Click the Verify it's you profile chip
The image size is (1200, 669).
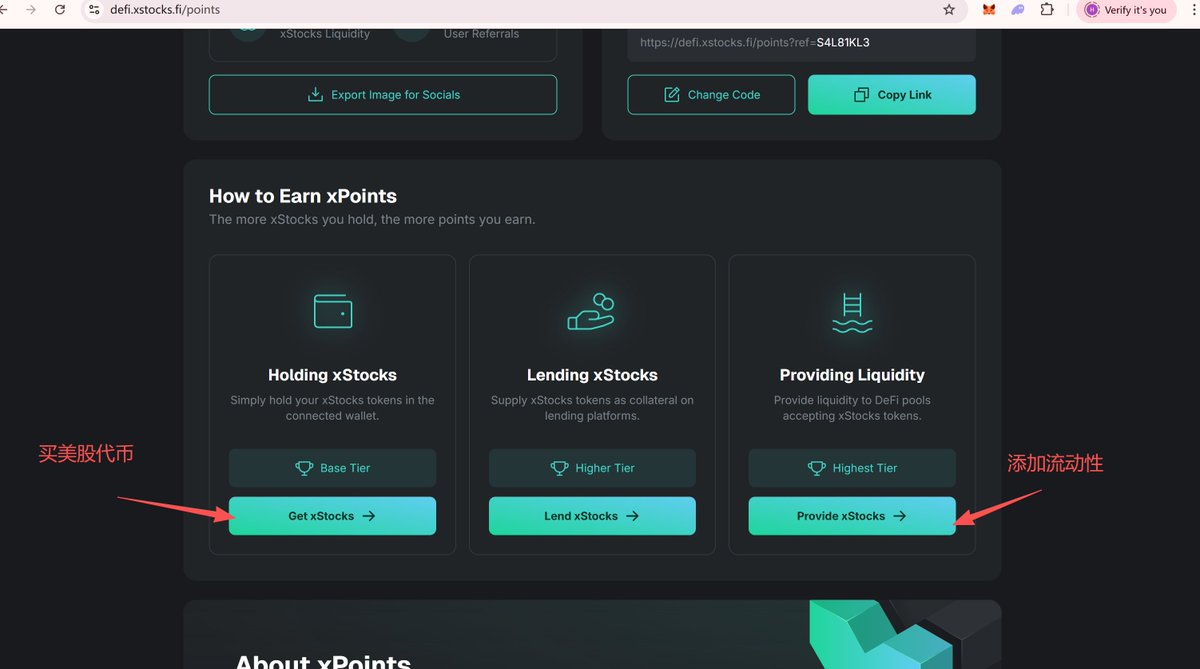[1125, 10]
